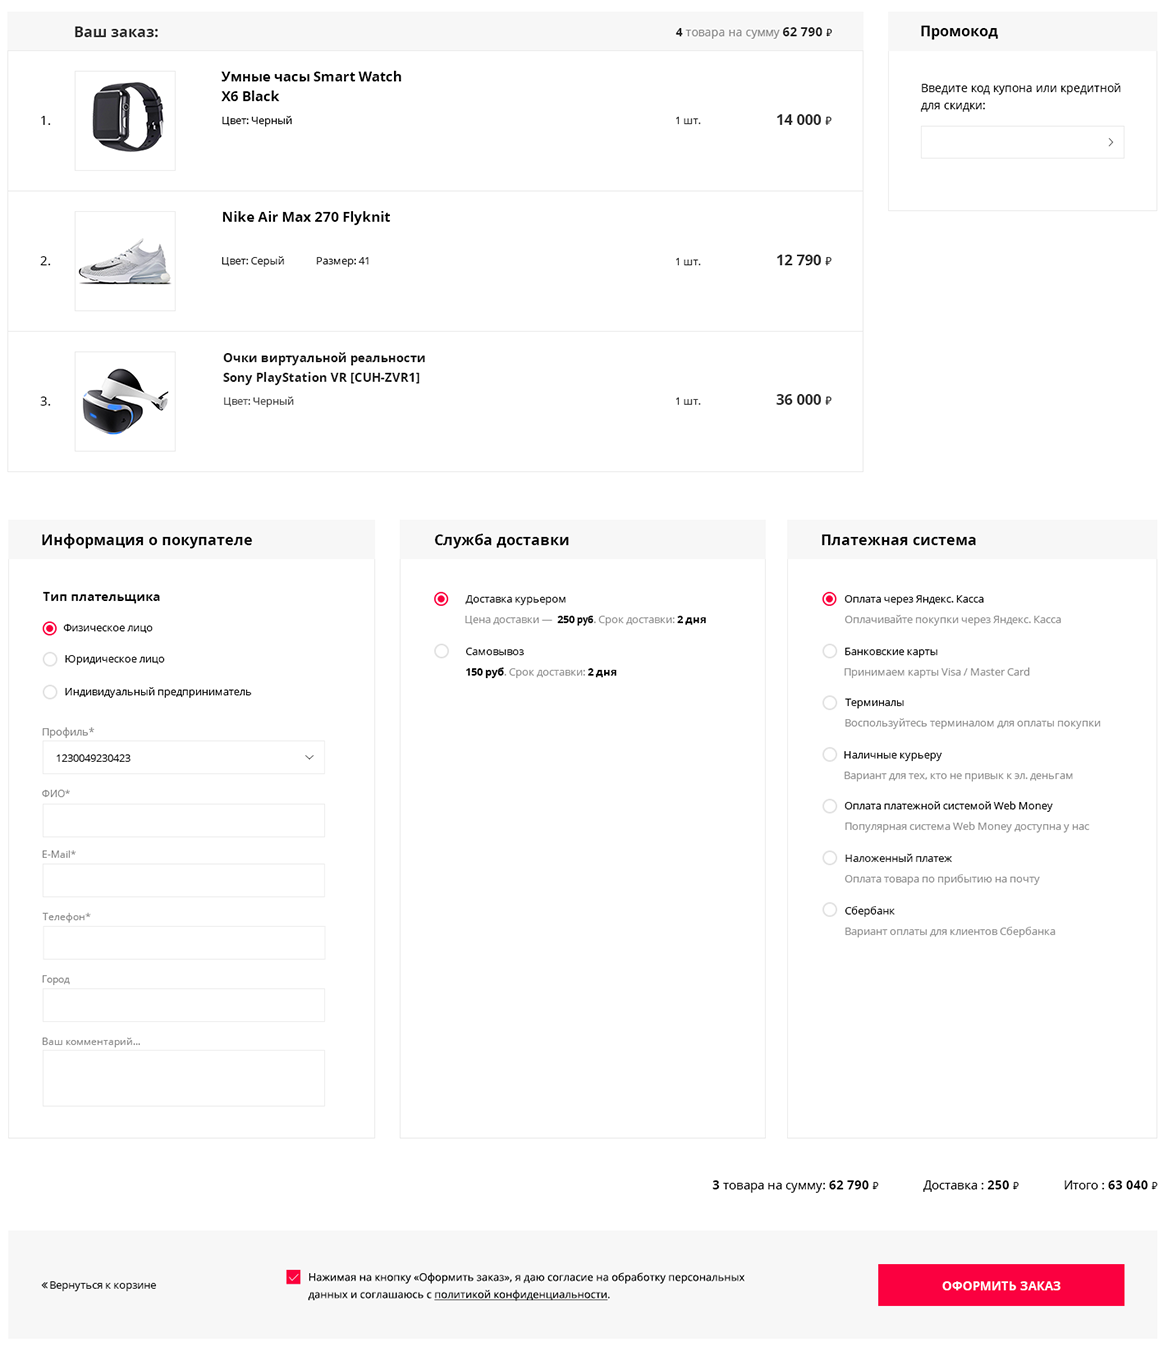
Task: Go back via Вернуться к корзине link
Action: click(x=99, y=1285)
